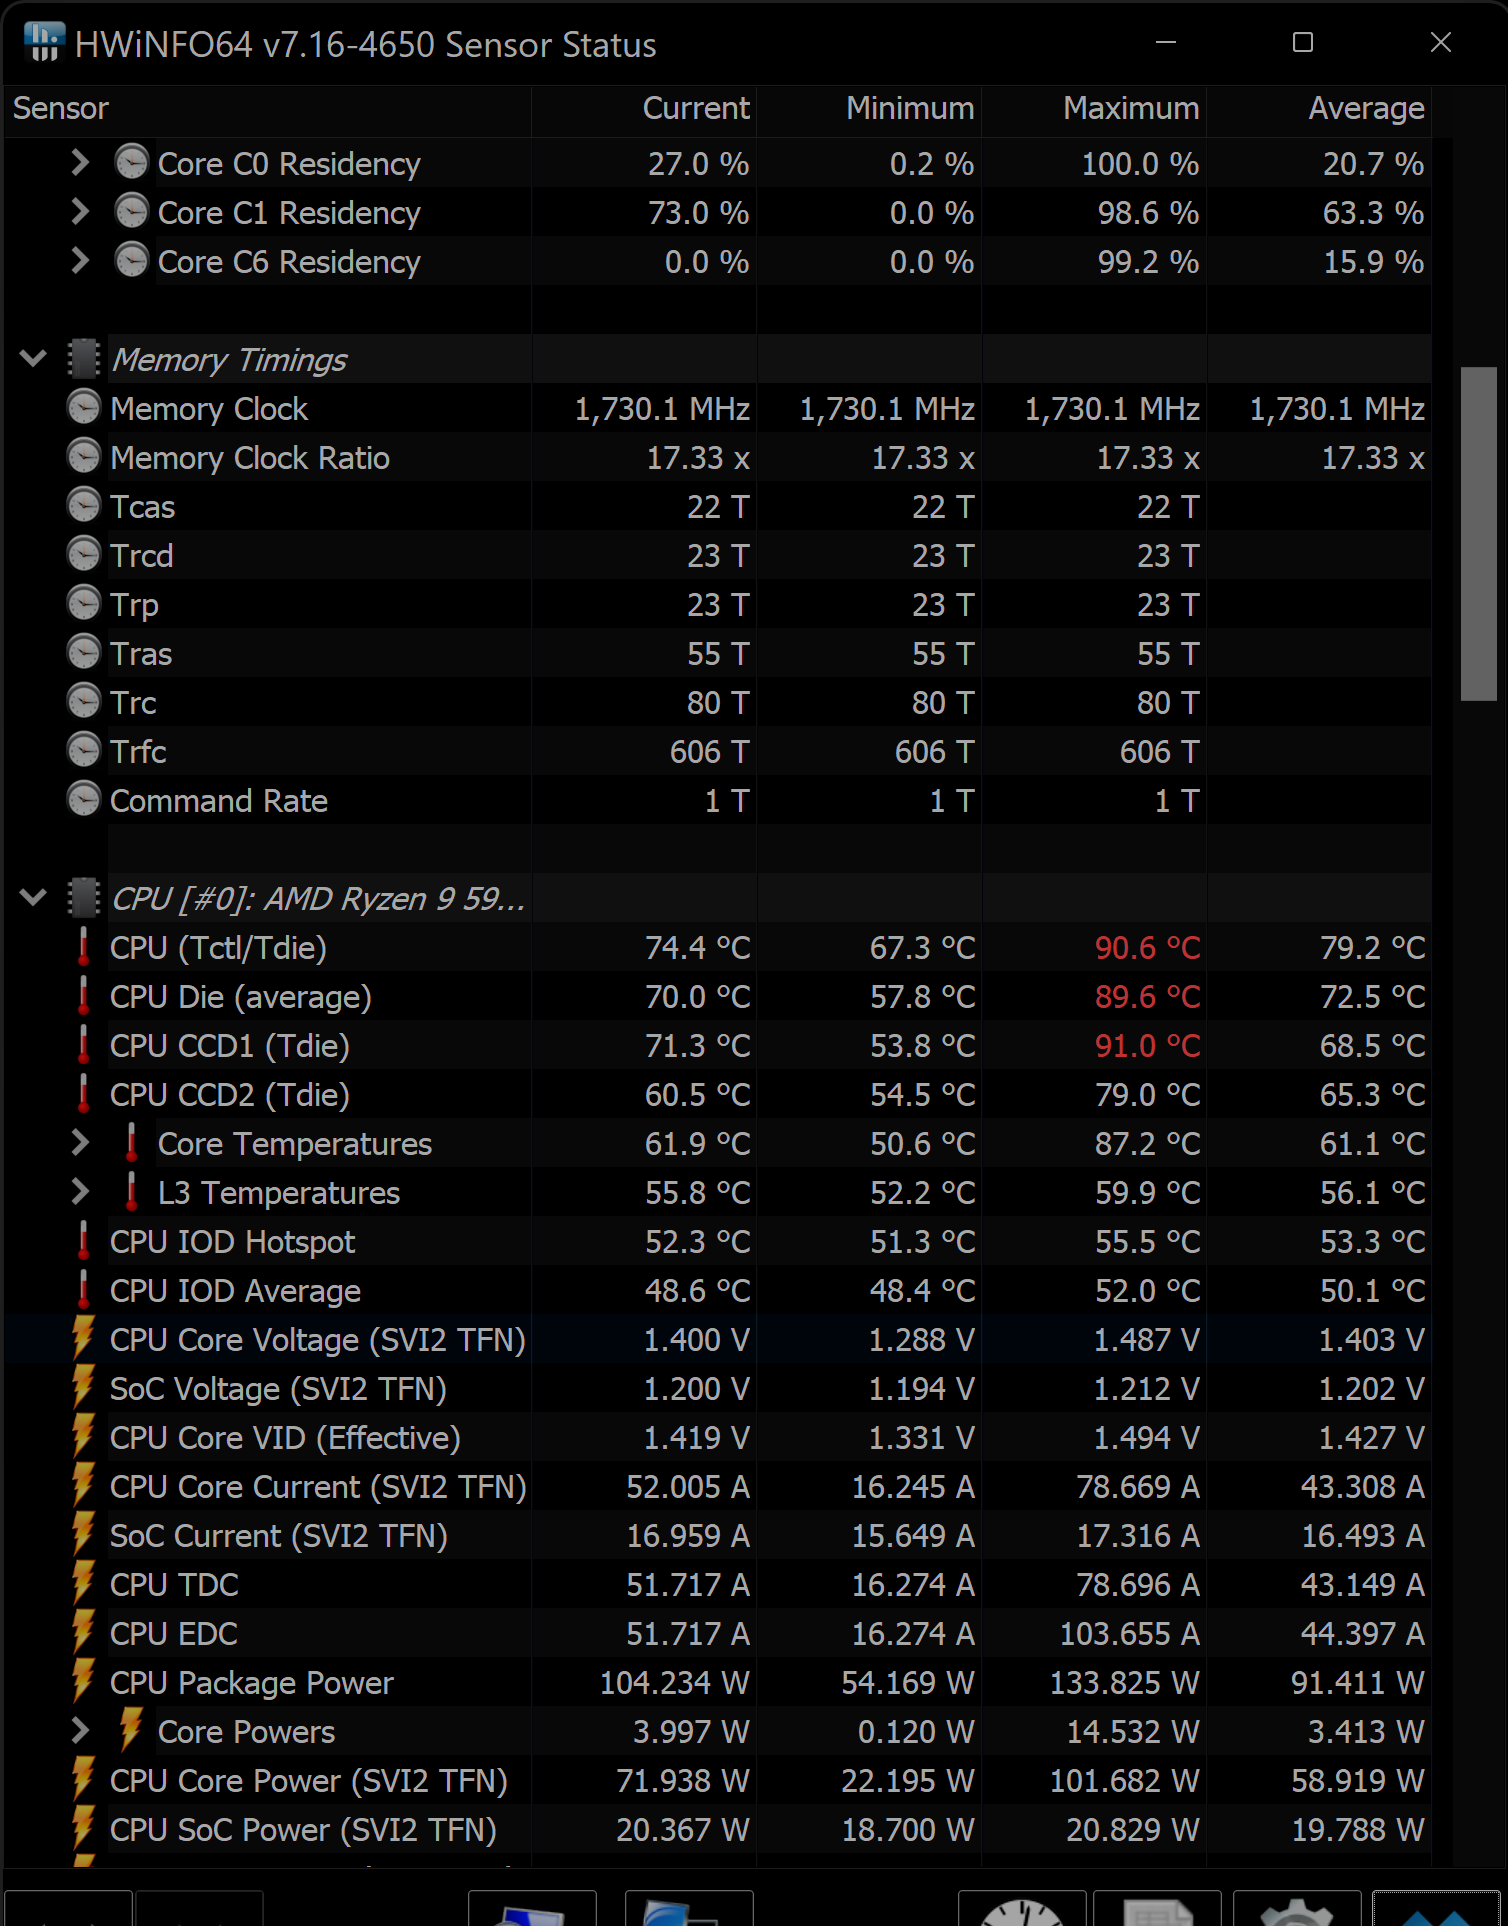Collapse the Memory Timings section
This screenshot has width=1508, height=1926.
tap(33, 359)
